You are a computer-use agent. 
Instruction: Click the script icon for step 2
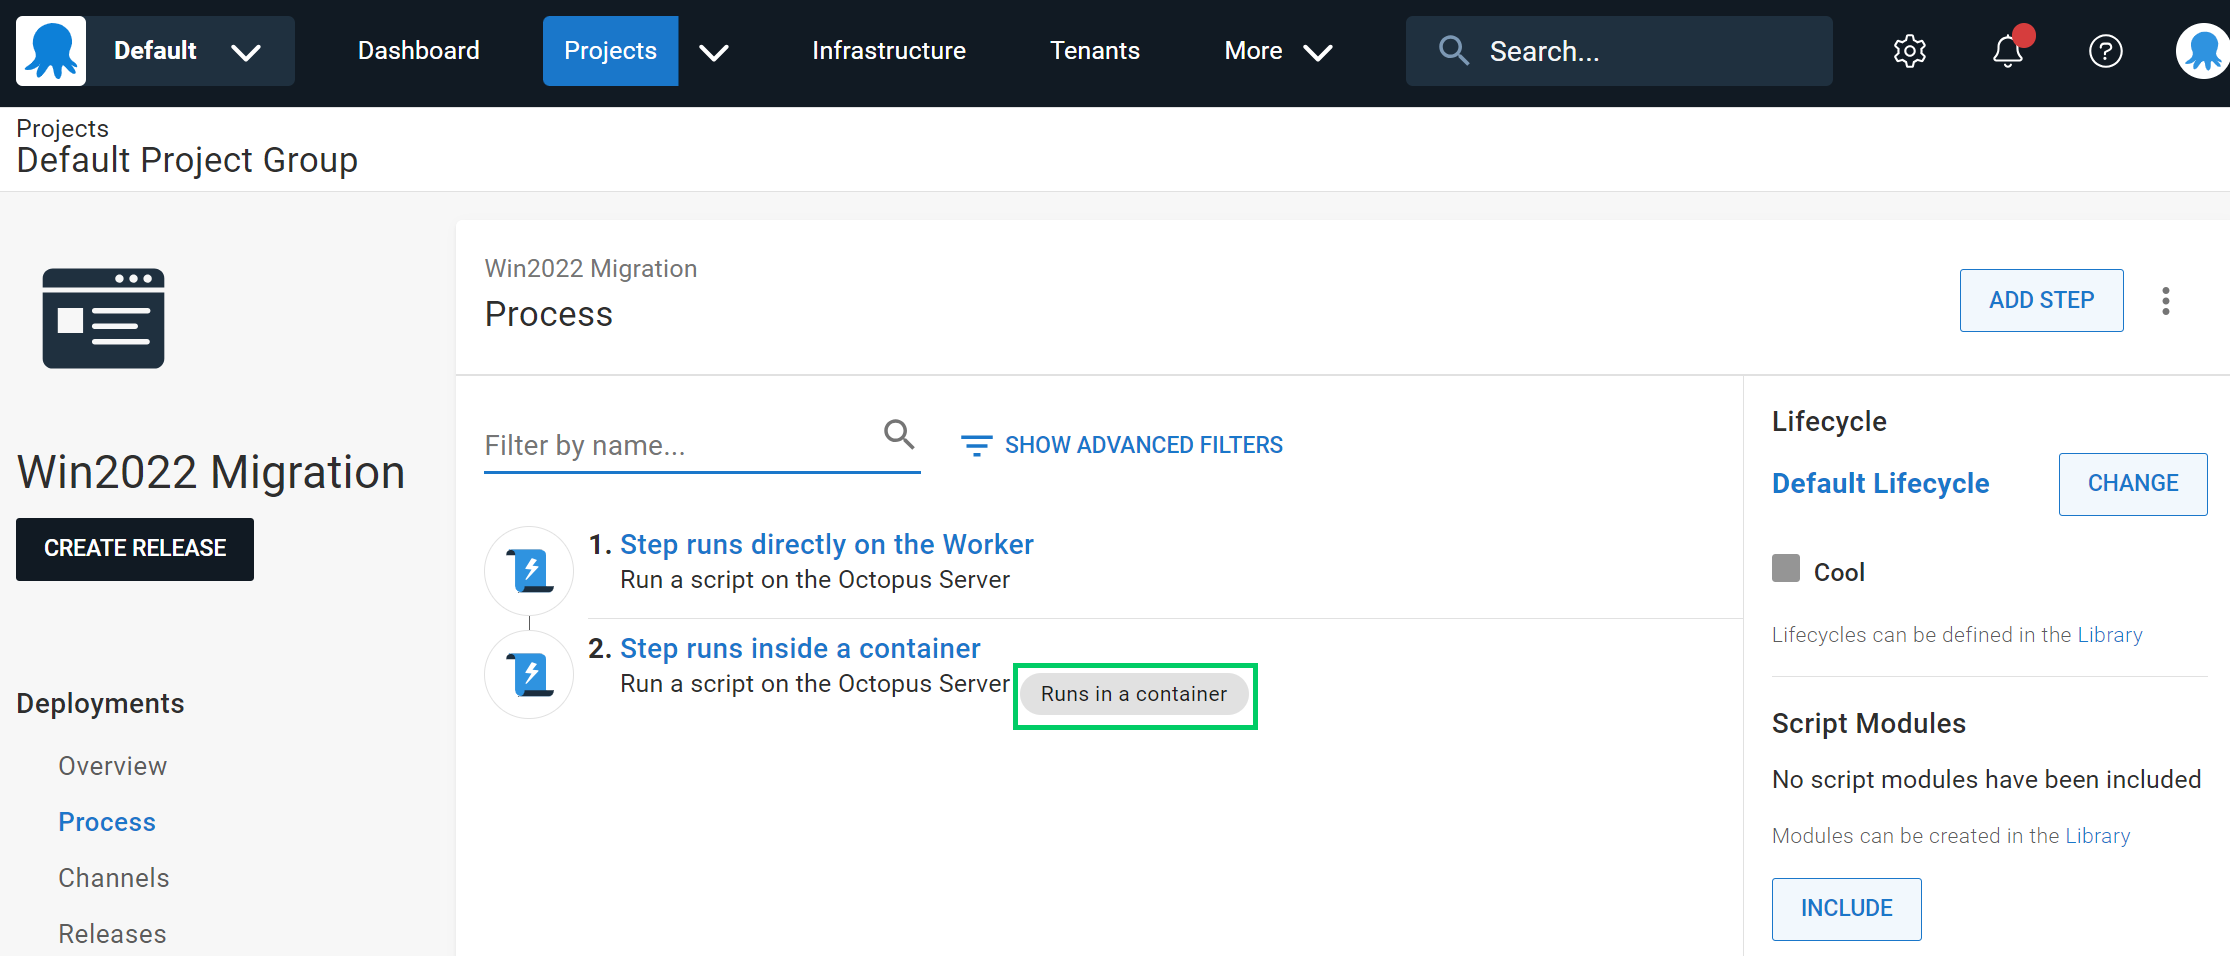529,675
